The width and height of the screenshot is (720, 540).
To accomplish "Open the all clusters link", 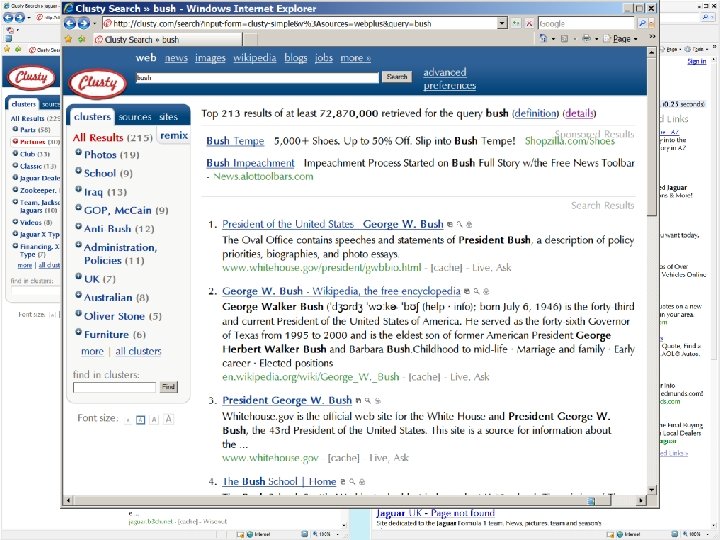I will click(138, 351).
